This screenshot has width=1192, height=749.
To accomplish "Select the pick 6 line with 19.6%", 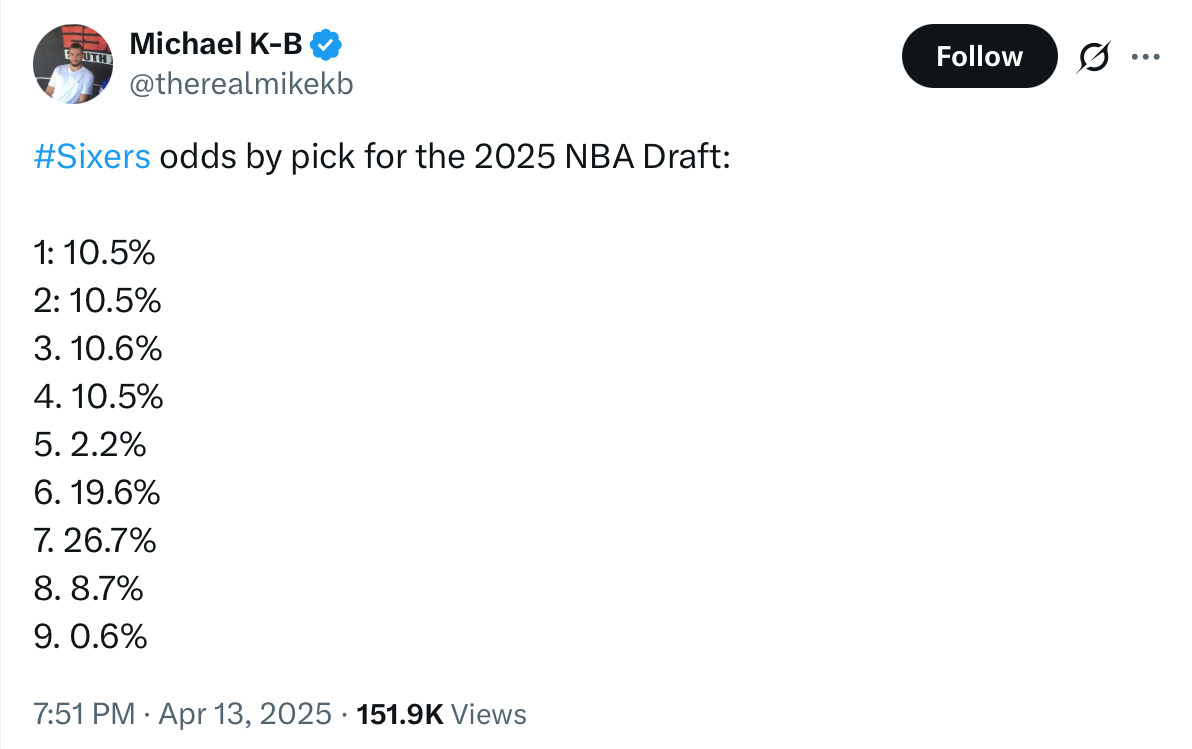I will [97, 492].
